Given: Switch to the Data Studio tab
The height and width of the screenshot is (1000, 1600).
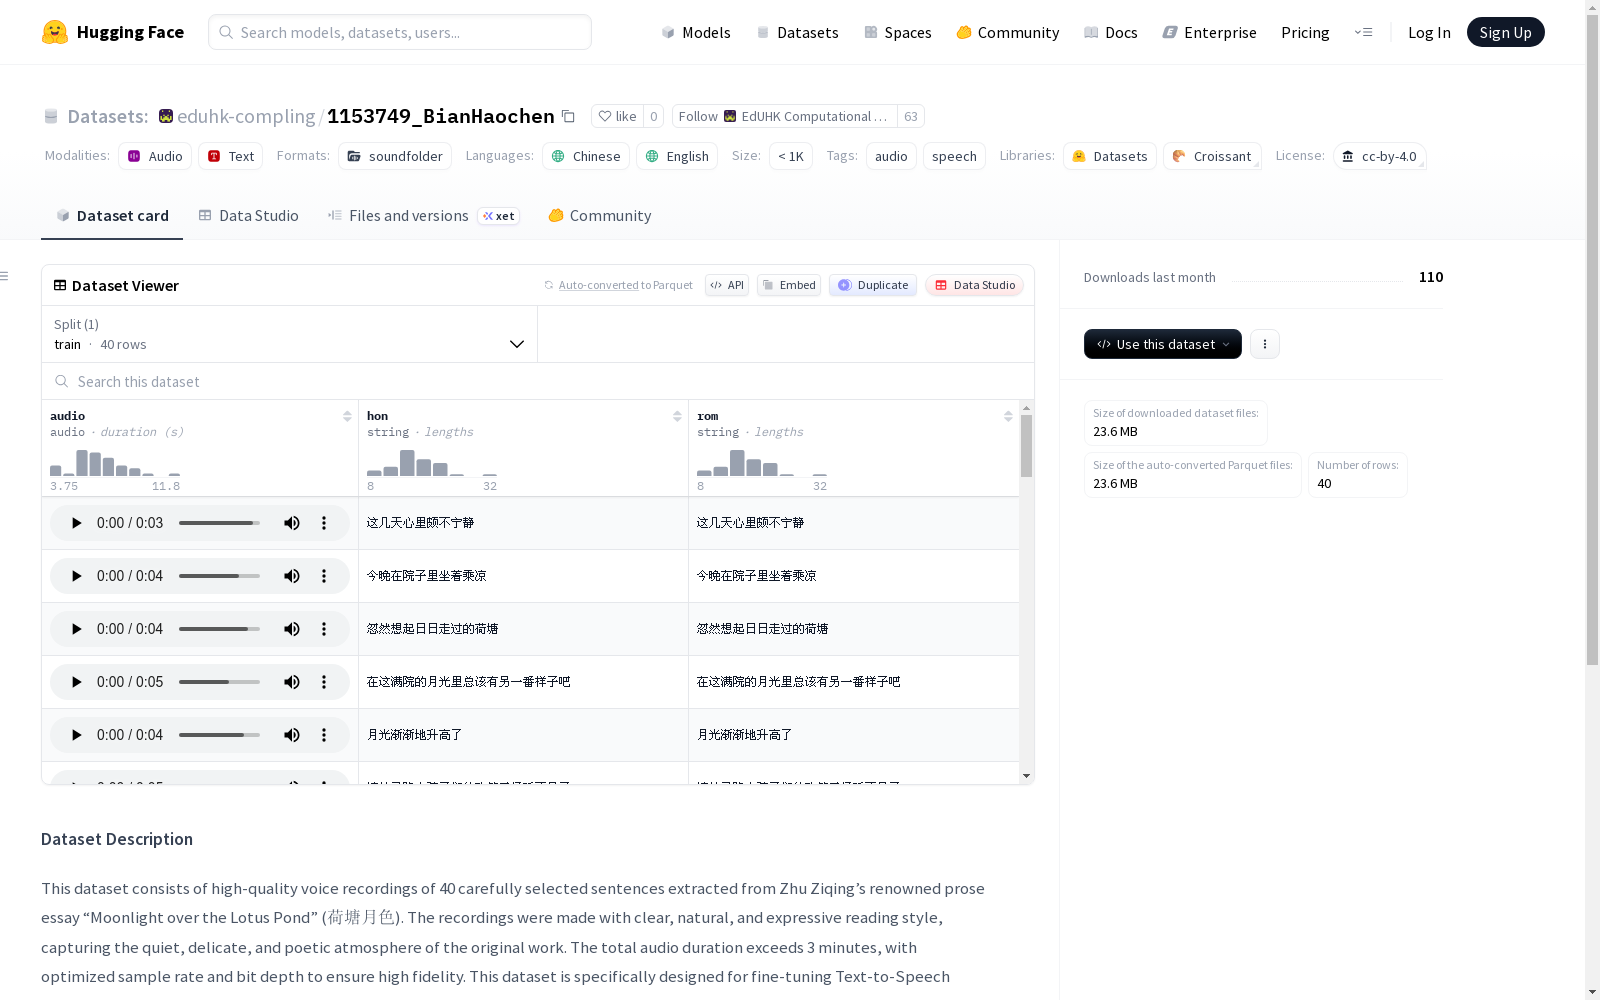Looking at the screenshot, I should tap(249, 216).
